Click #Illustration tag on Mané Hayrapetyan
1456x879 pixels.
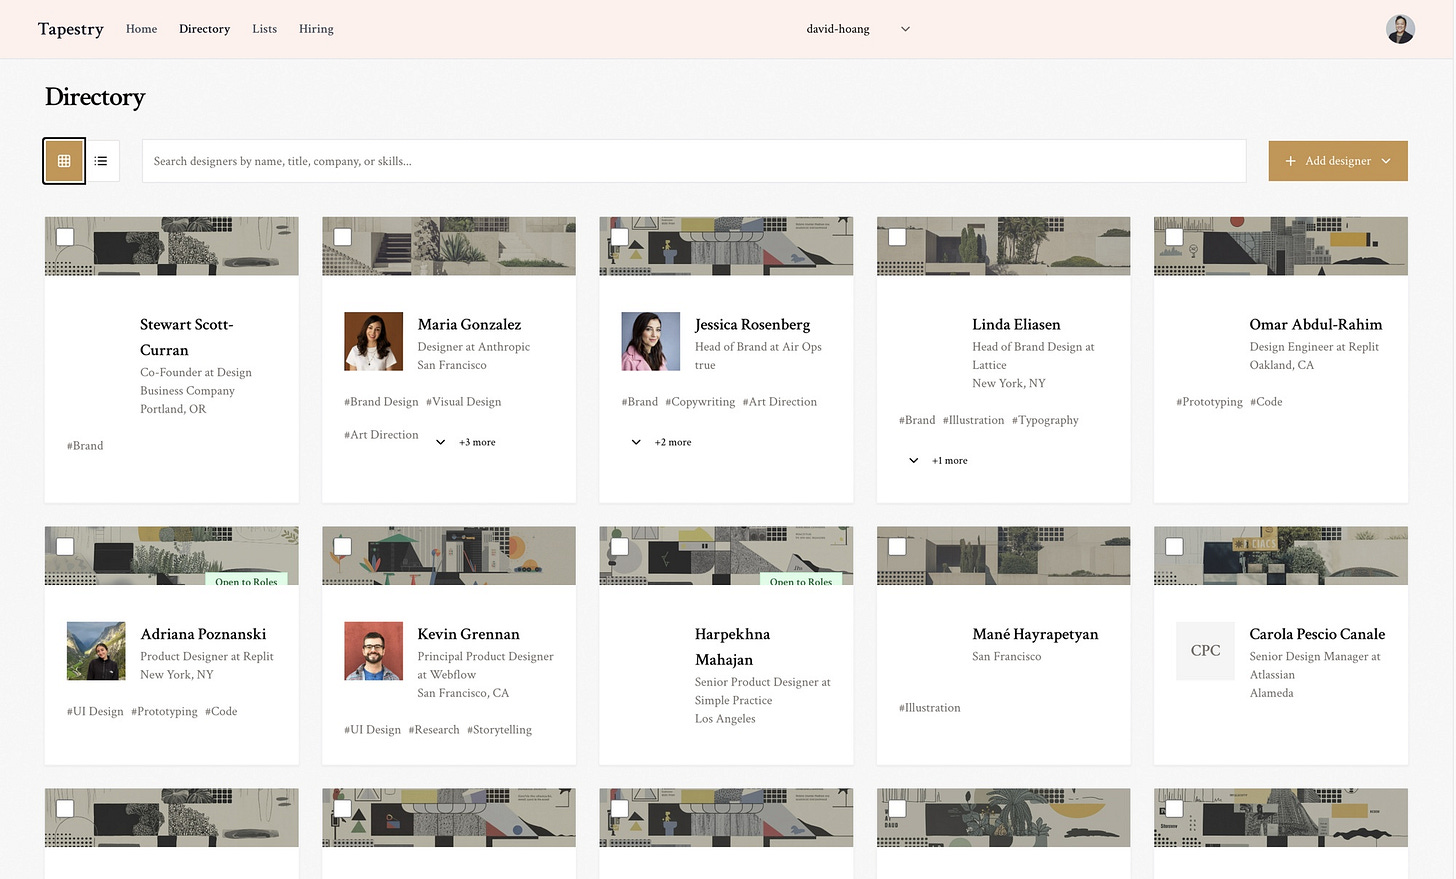tap(929, 708)
